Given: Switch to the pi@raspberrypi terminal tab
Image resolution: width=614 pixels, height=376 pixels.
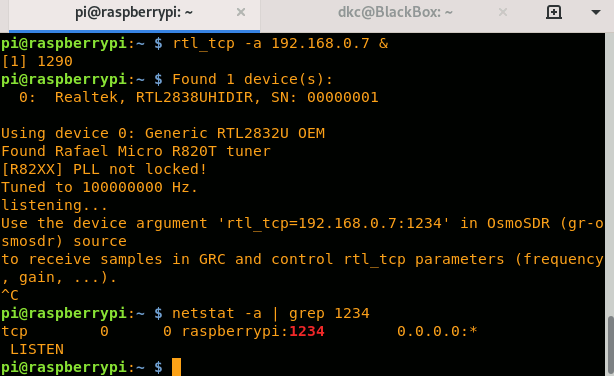Looking at the screenshot, I should 134,13.
